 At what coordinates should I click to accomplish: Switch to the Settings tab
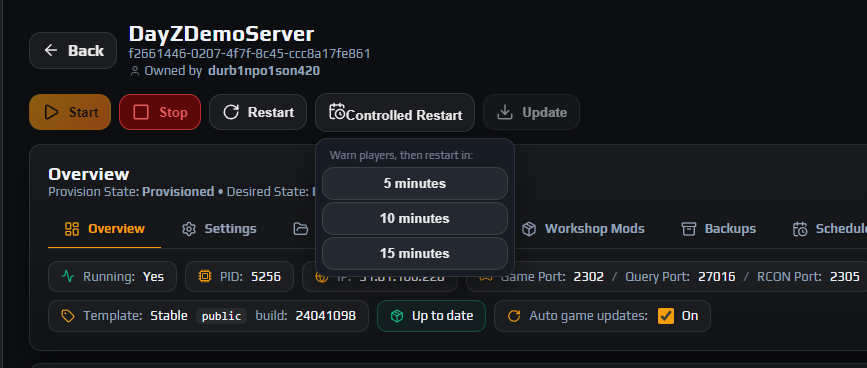[x=219, y=229]
